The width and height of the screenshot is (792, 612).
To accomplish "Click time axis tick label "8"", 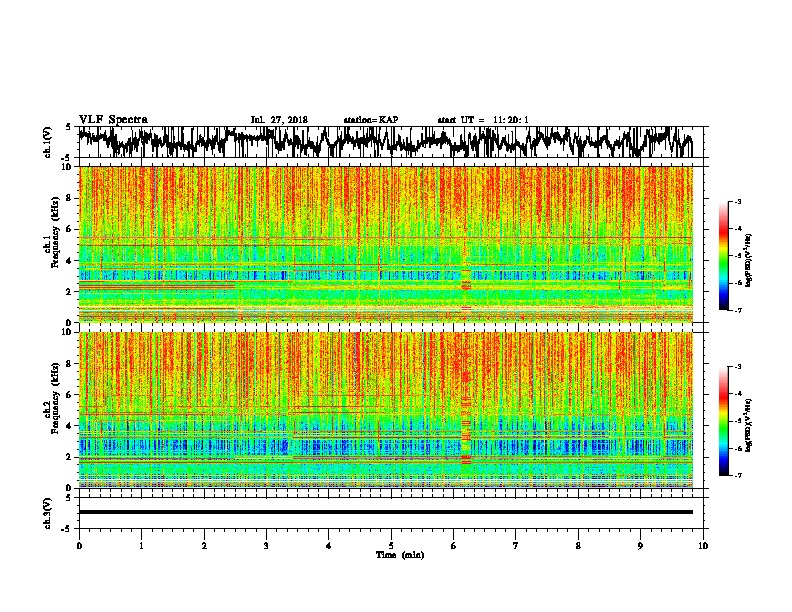I will [x=578, y=546].
